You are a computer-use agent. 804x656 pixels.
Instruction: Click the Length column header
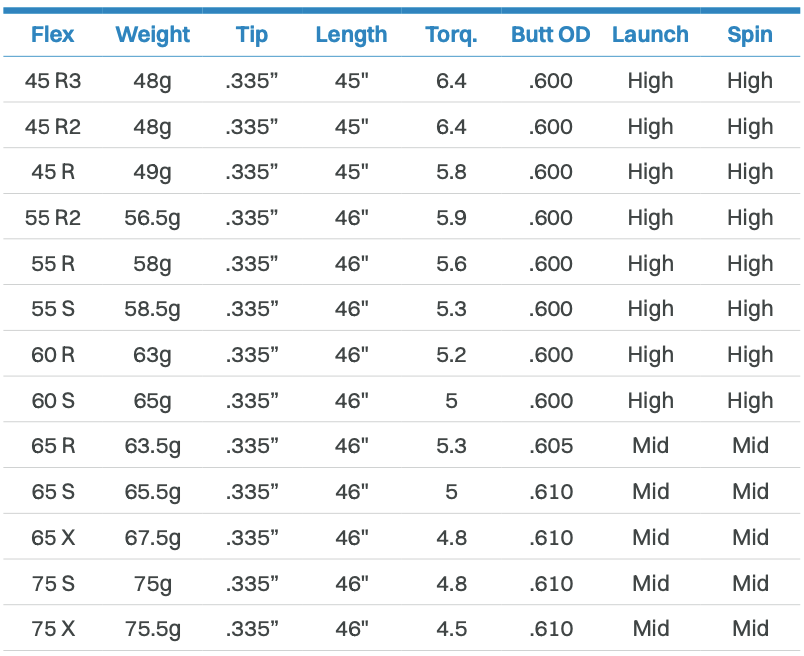tap(351, 35)
